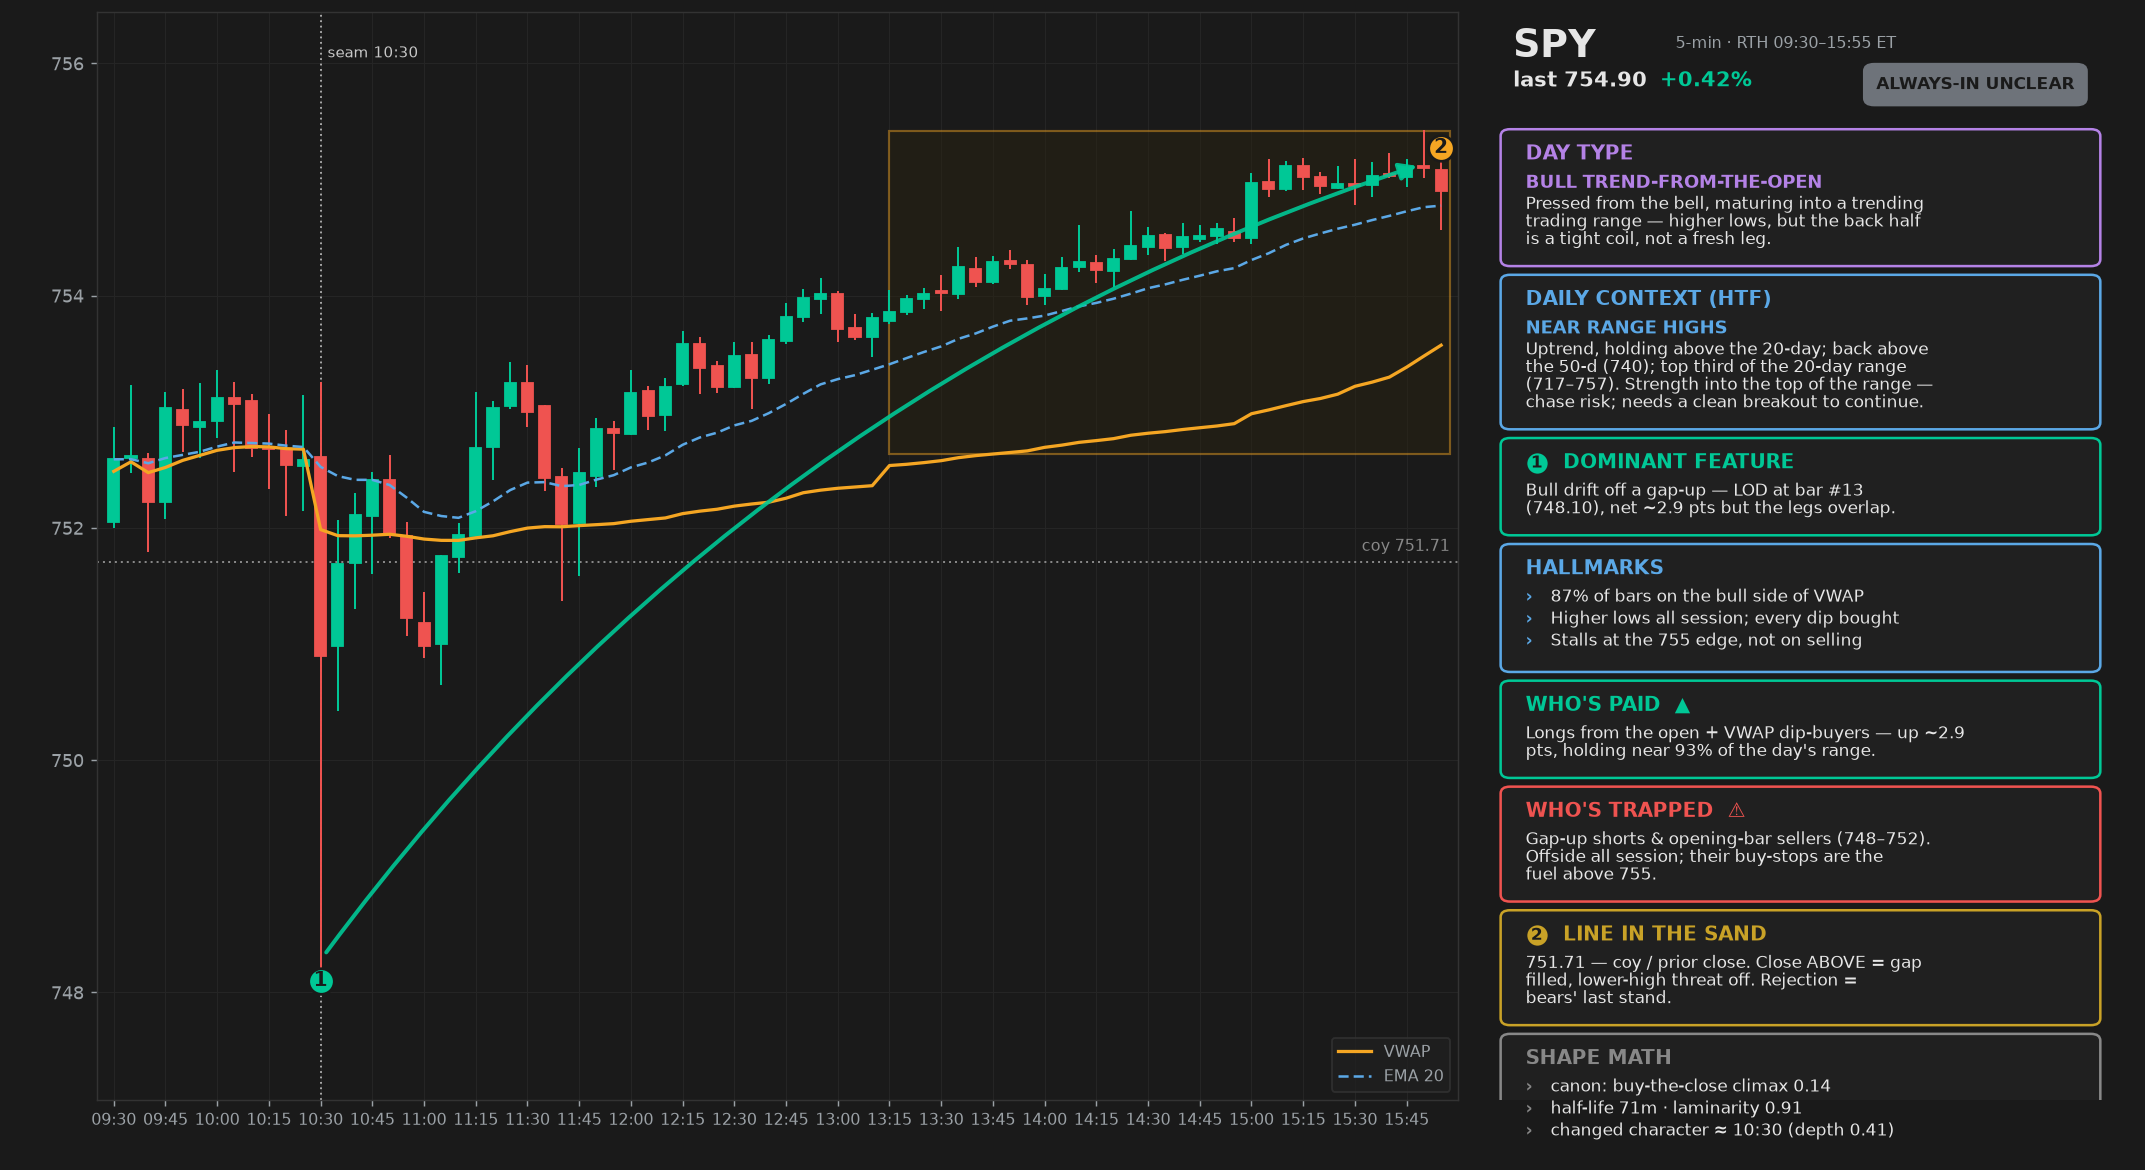Click the DAILY CONTEXT (HTF) heading
This screenshot has width=2145, height=1170.
1648,298
